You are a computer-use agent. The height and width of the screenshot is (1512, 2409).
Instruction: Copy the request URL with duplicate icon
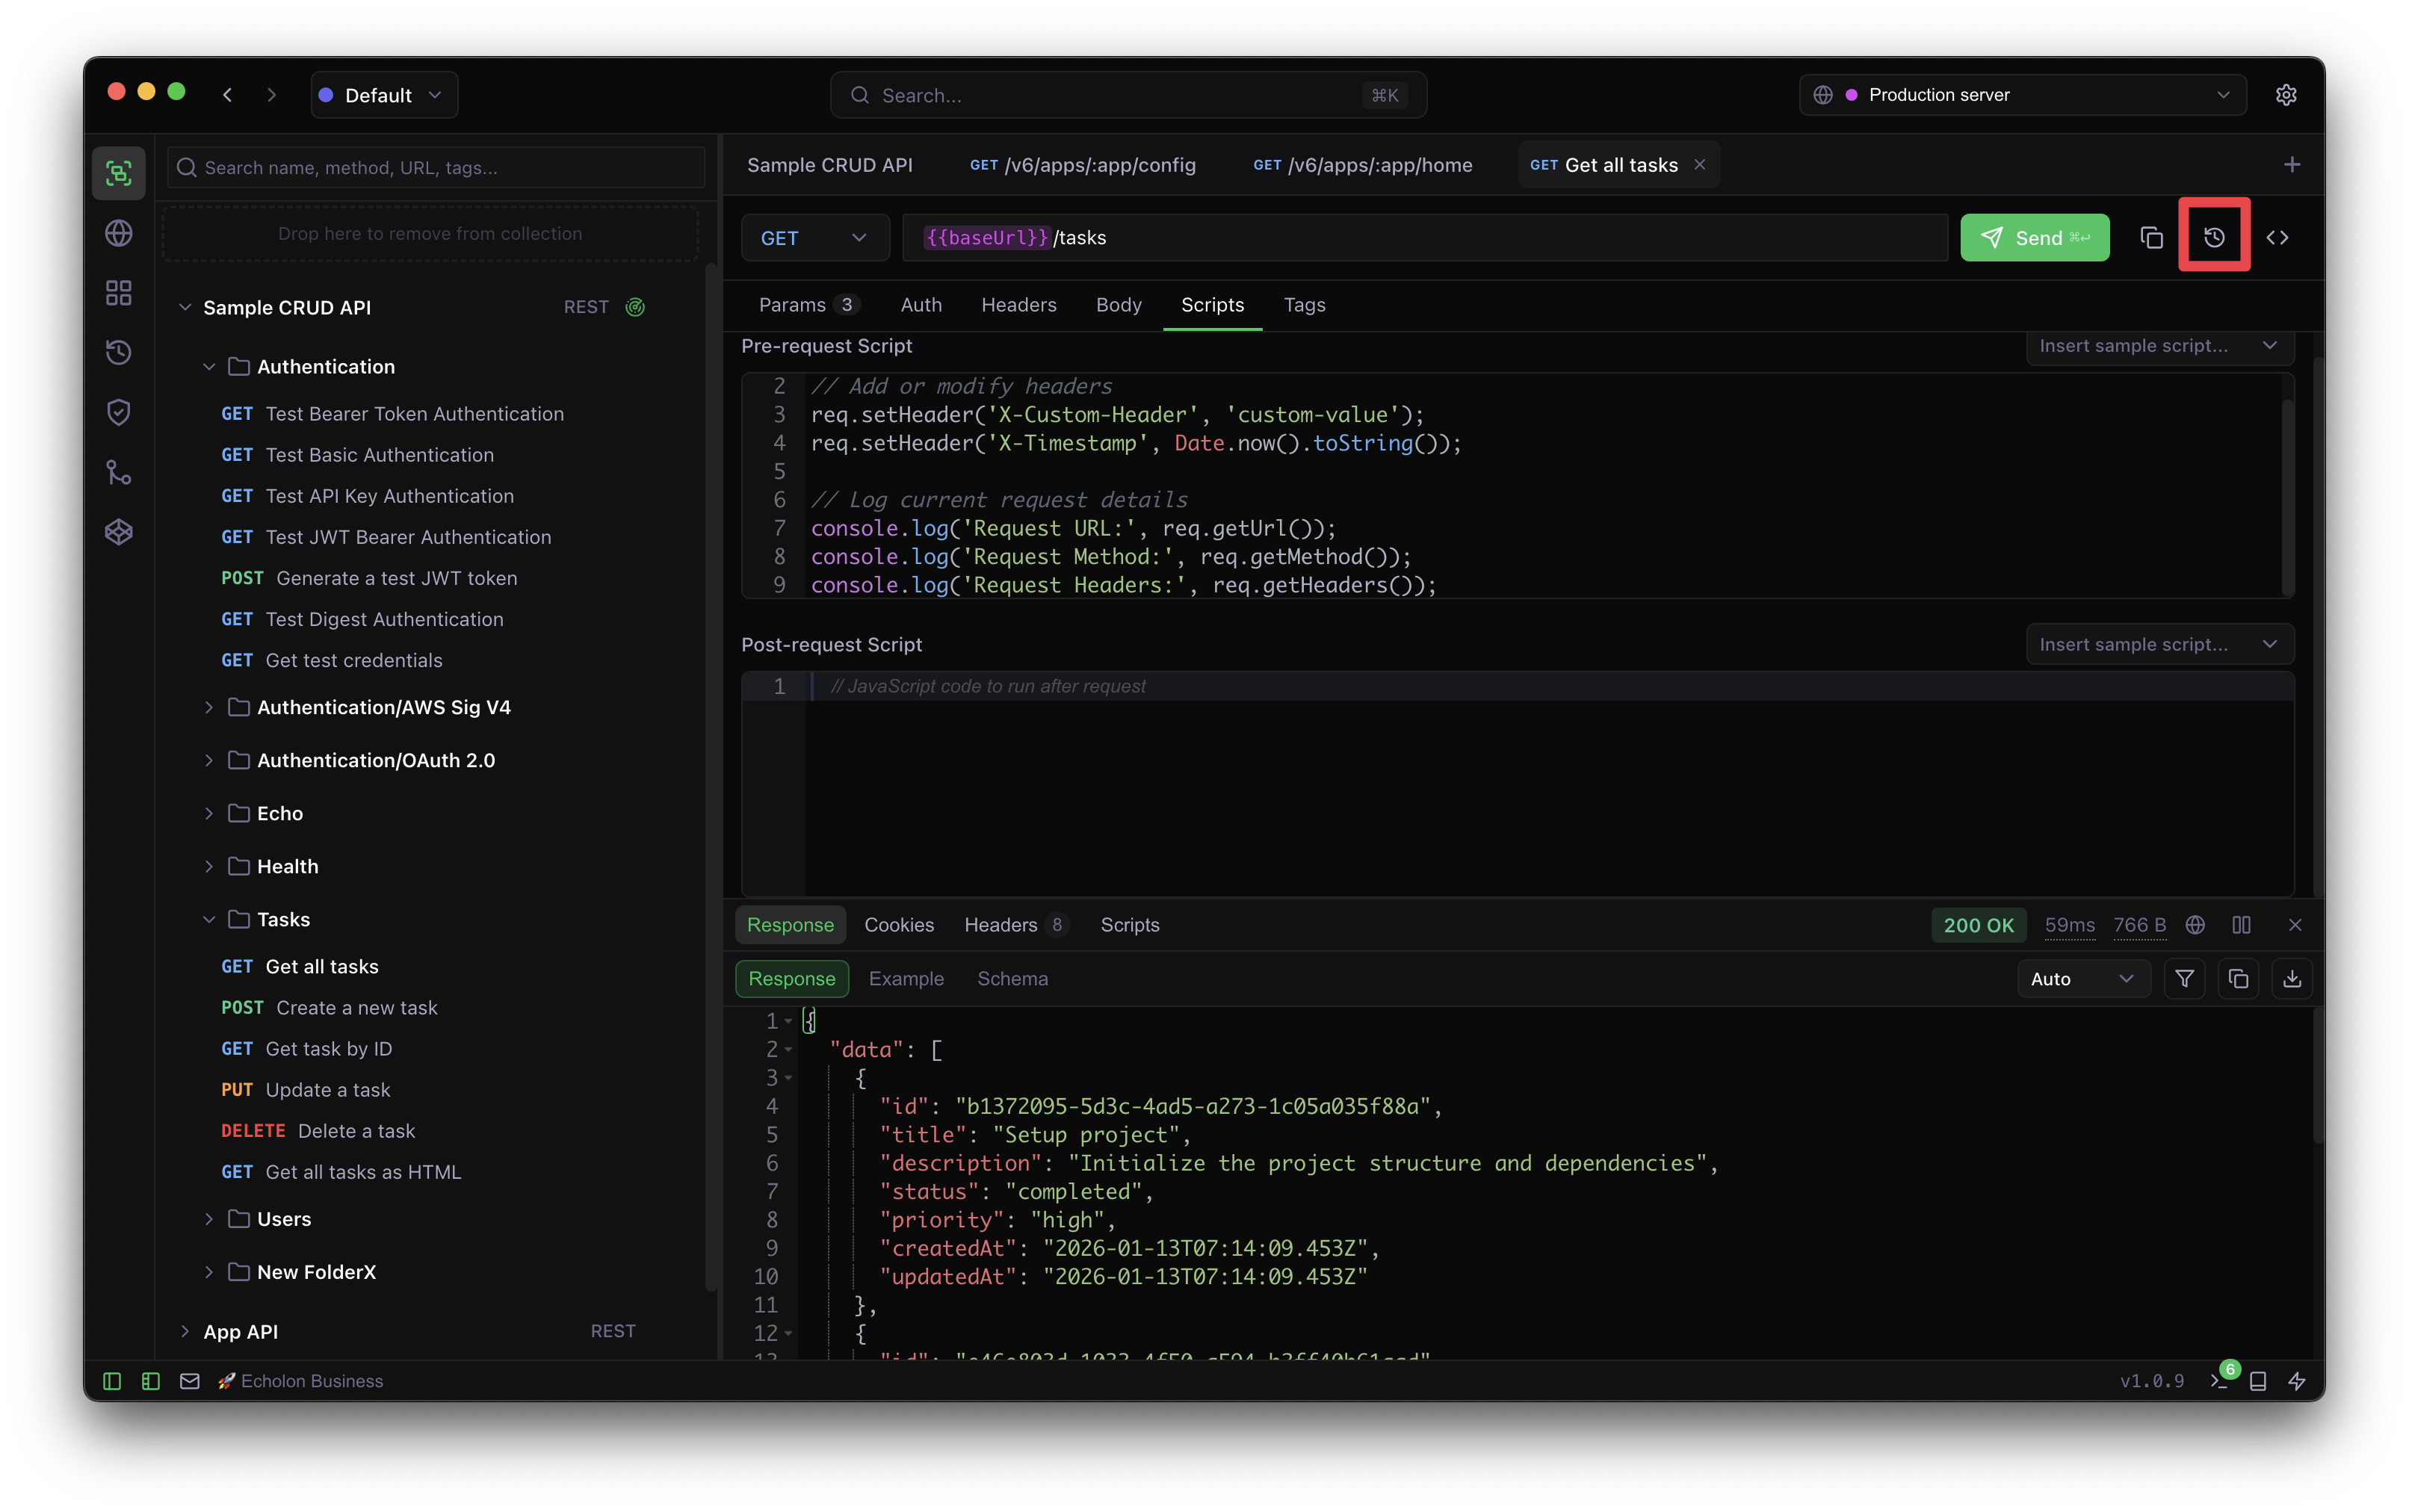(2151, 237)
